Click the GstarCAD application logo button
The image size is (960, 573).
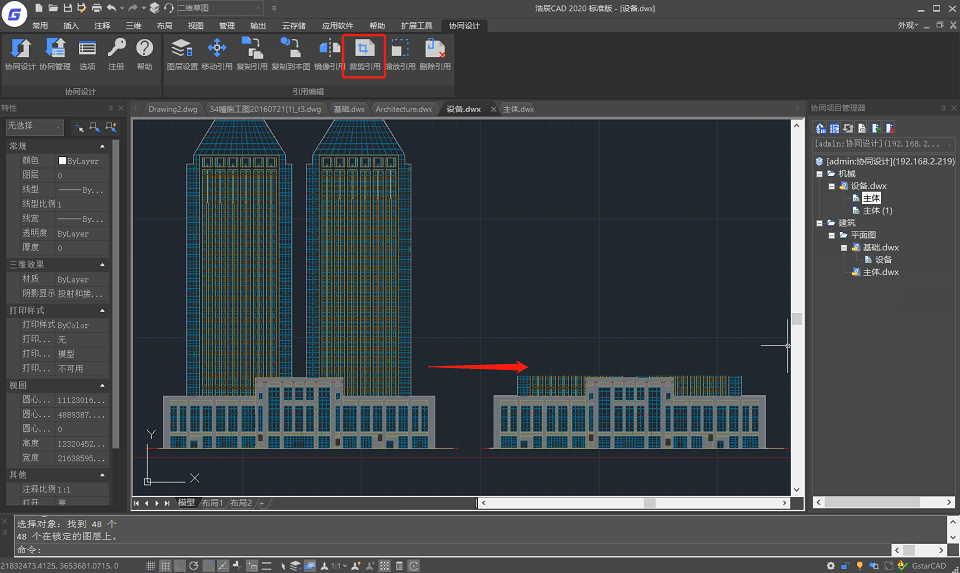pyautogui.click(x=14, y=13)
